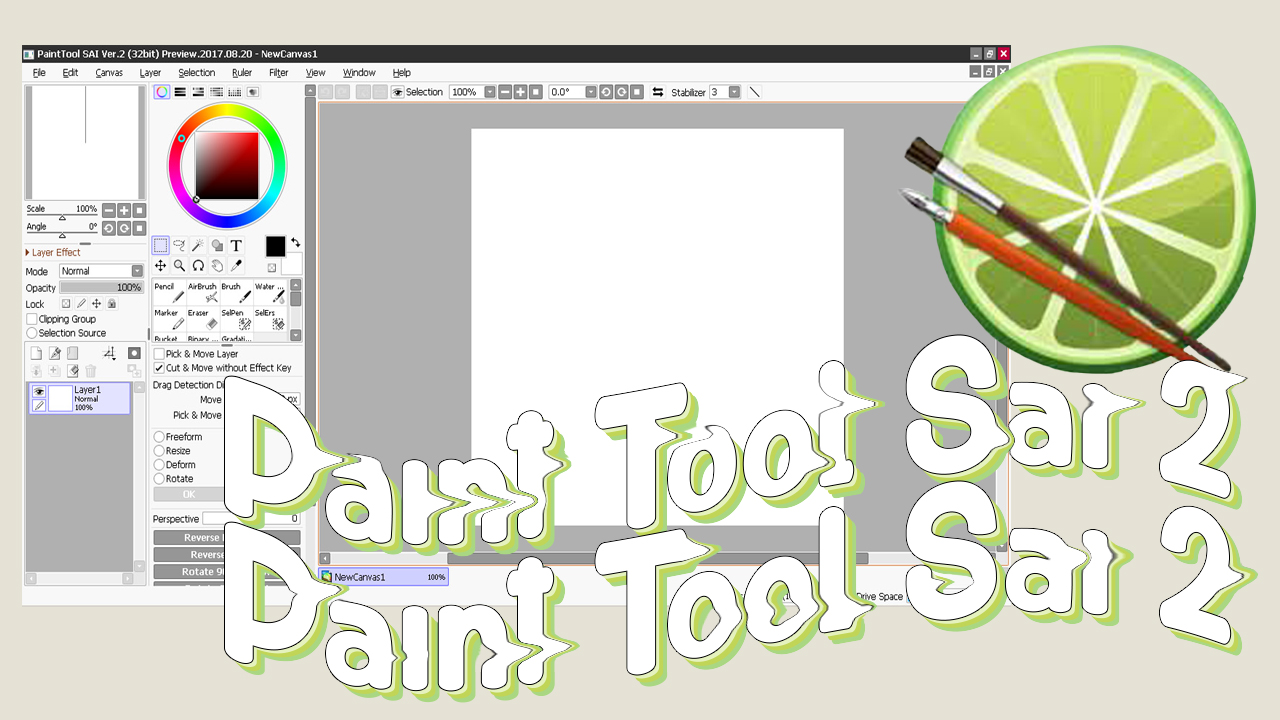The height and width of the screenshot is (720, 1280).
Task: Create a new normal layer
Action: point(37,353)
